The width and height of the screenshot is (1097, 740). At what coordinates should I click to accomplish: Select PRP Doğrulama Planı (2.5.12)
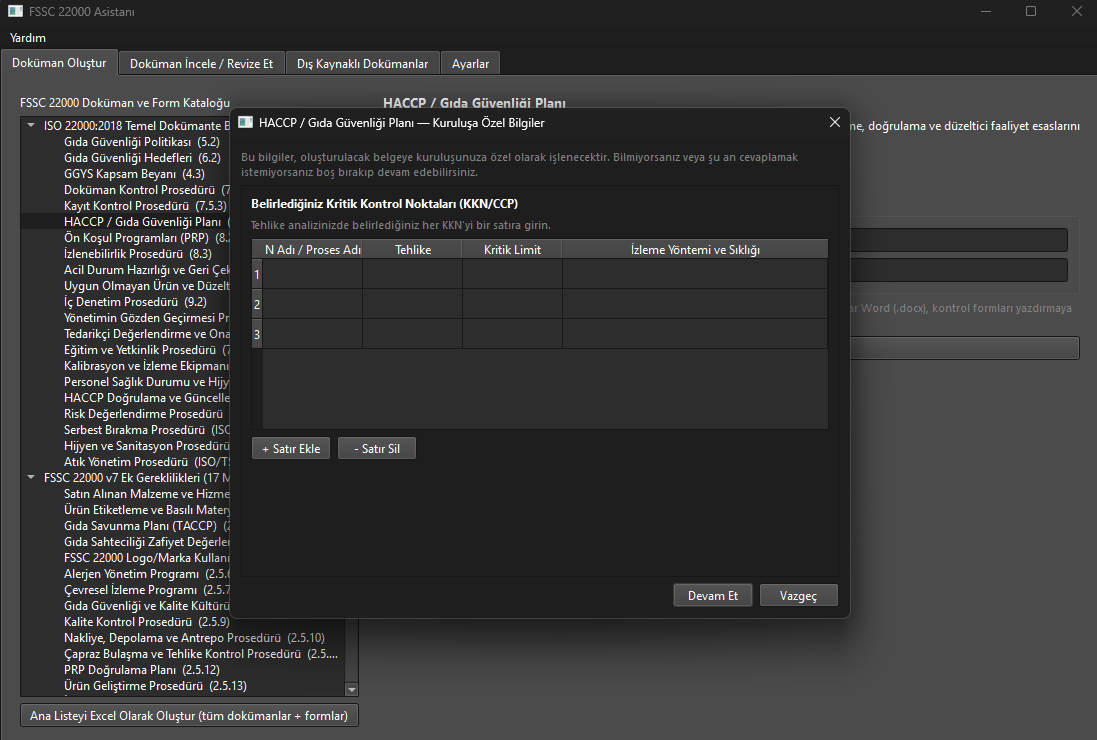(x=142, y=670)
